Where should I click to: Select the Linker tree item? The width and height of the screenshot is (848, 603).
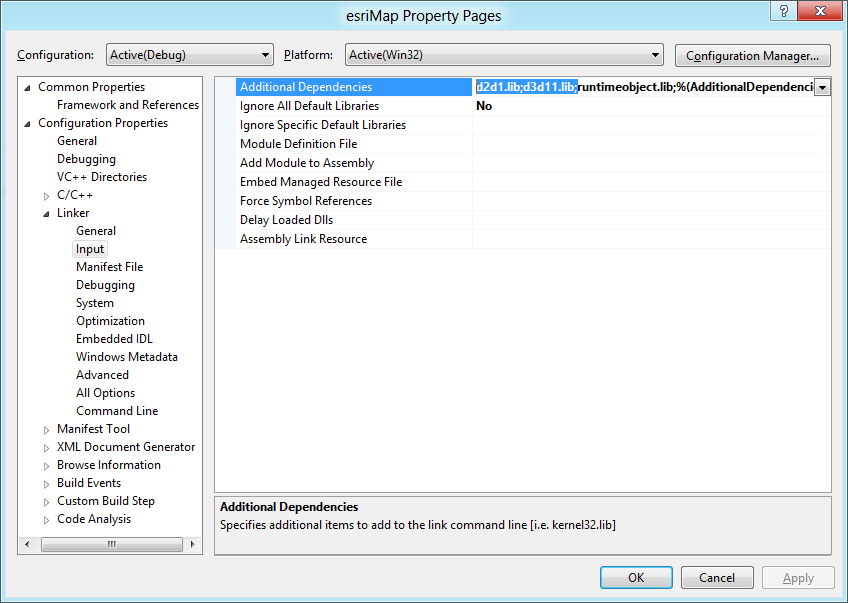click(x=73, y=213)
